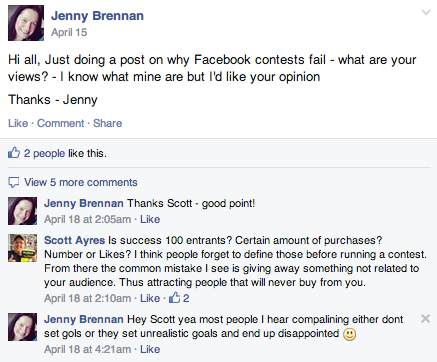Click Comment under the main post
The image size is (437, 362).
pos(60,123)
